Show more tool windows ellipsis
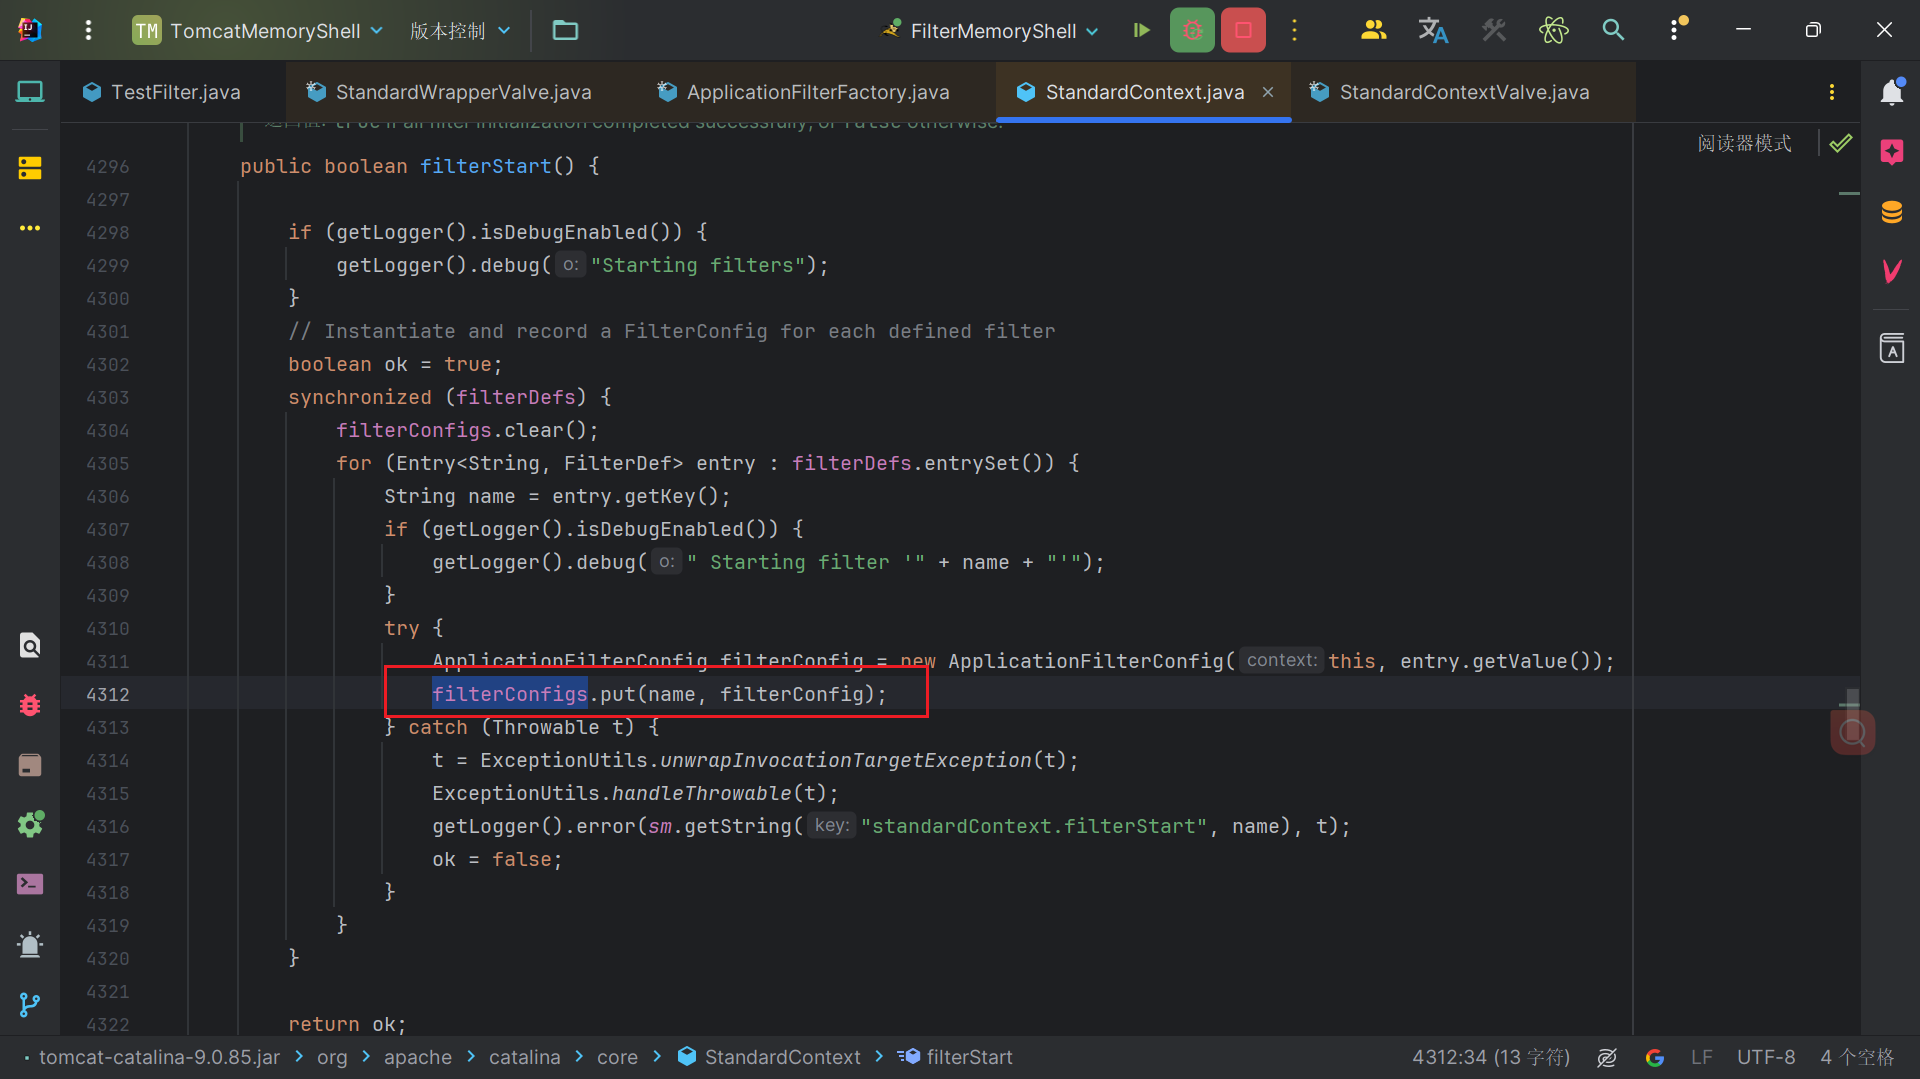The height and width of the screenshot is (1079, 1920). pyautogui.click(x=30, y=228)
